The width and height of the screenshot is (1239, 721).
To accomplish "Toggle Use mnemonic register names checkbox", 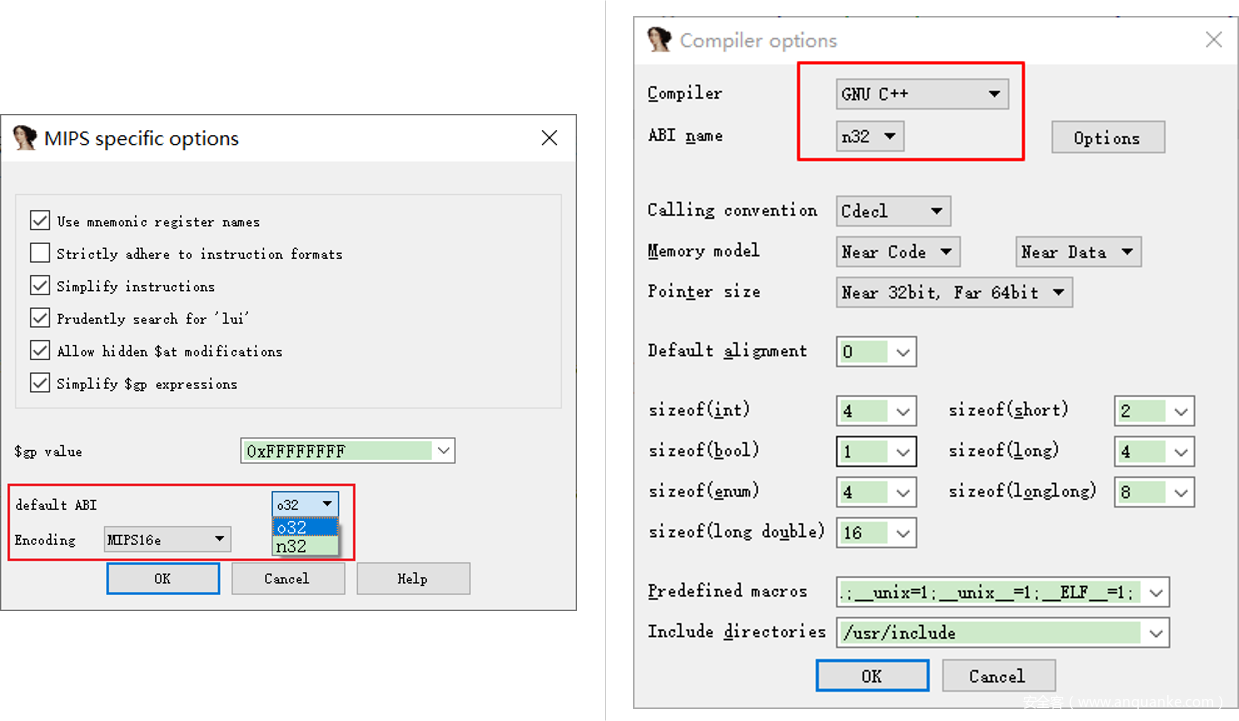I will pos(40,221).
